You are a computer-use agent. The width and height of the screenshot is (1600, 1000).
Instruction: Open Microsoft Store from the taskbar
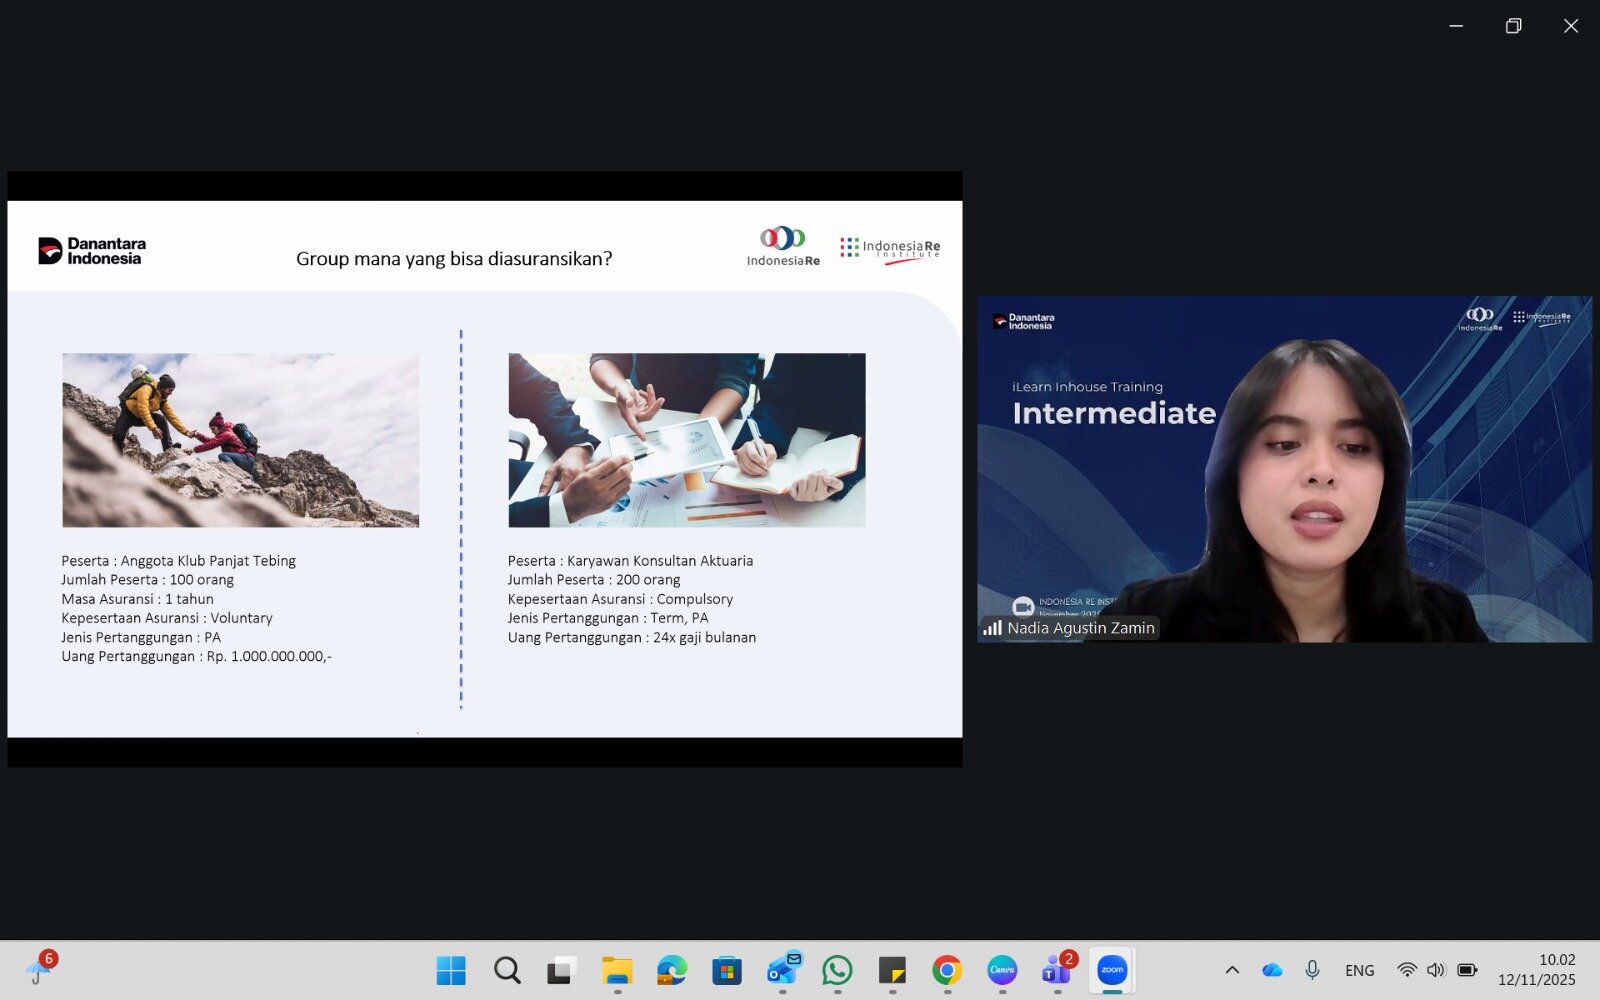(727, 970)
